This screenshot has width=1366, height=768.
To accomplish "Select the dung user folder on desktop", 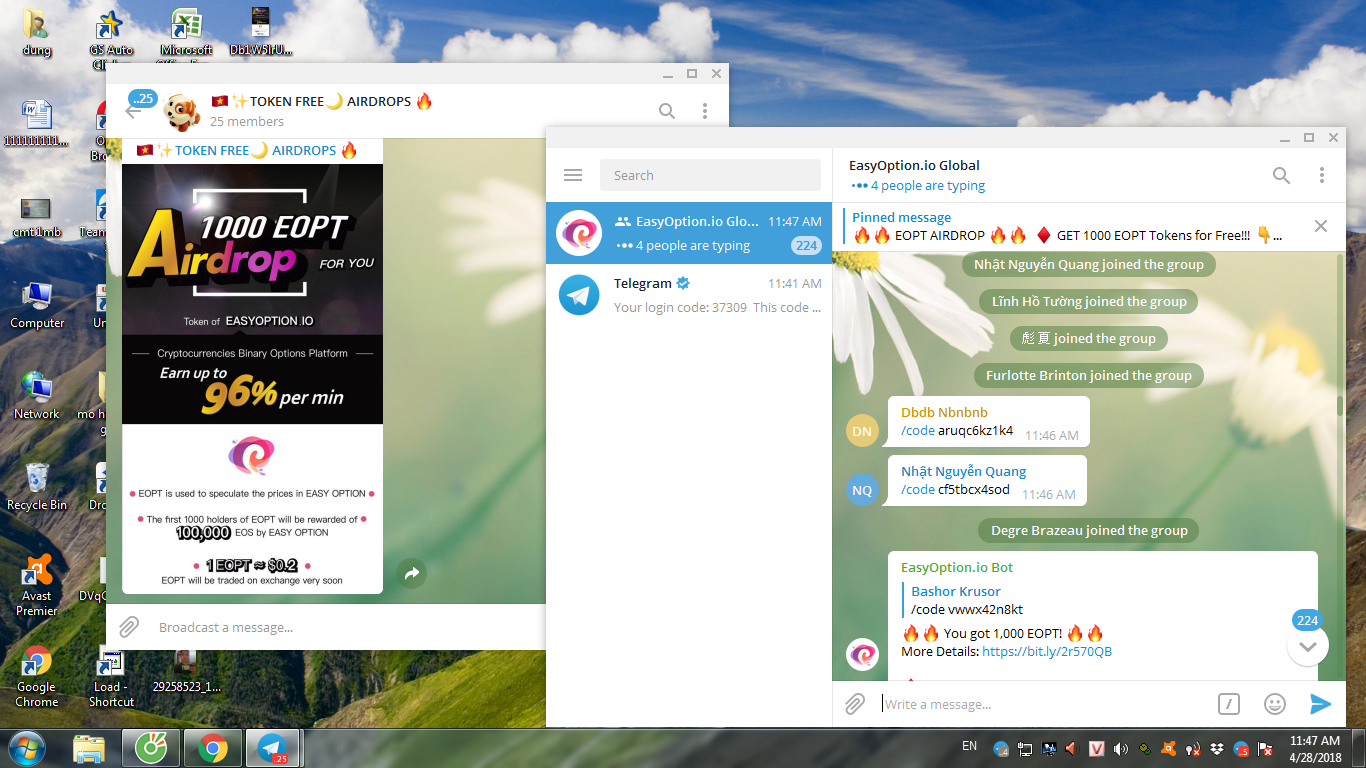I will (35, 32).
